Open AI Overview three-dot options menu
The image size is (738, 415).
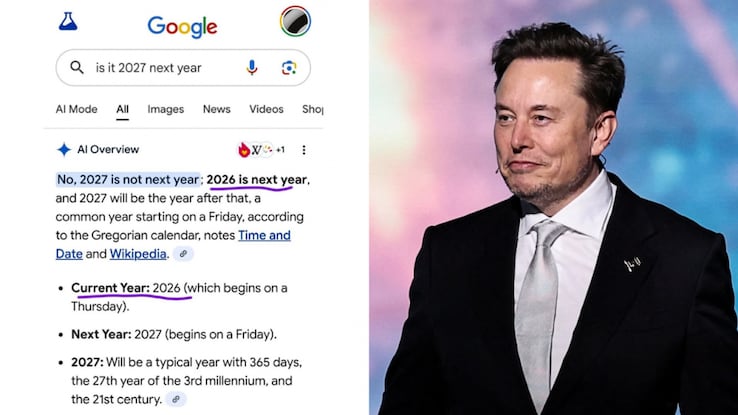304,150
